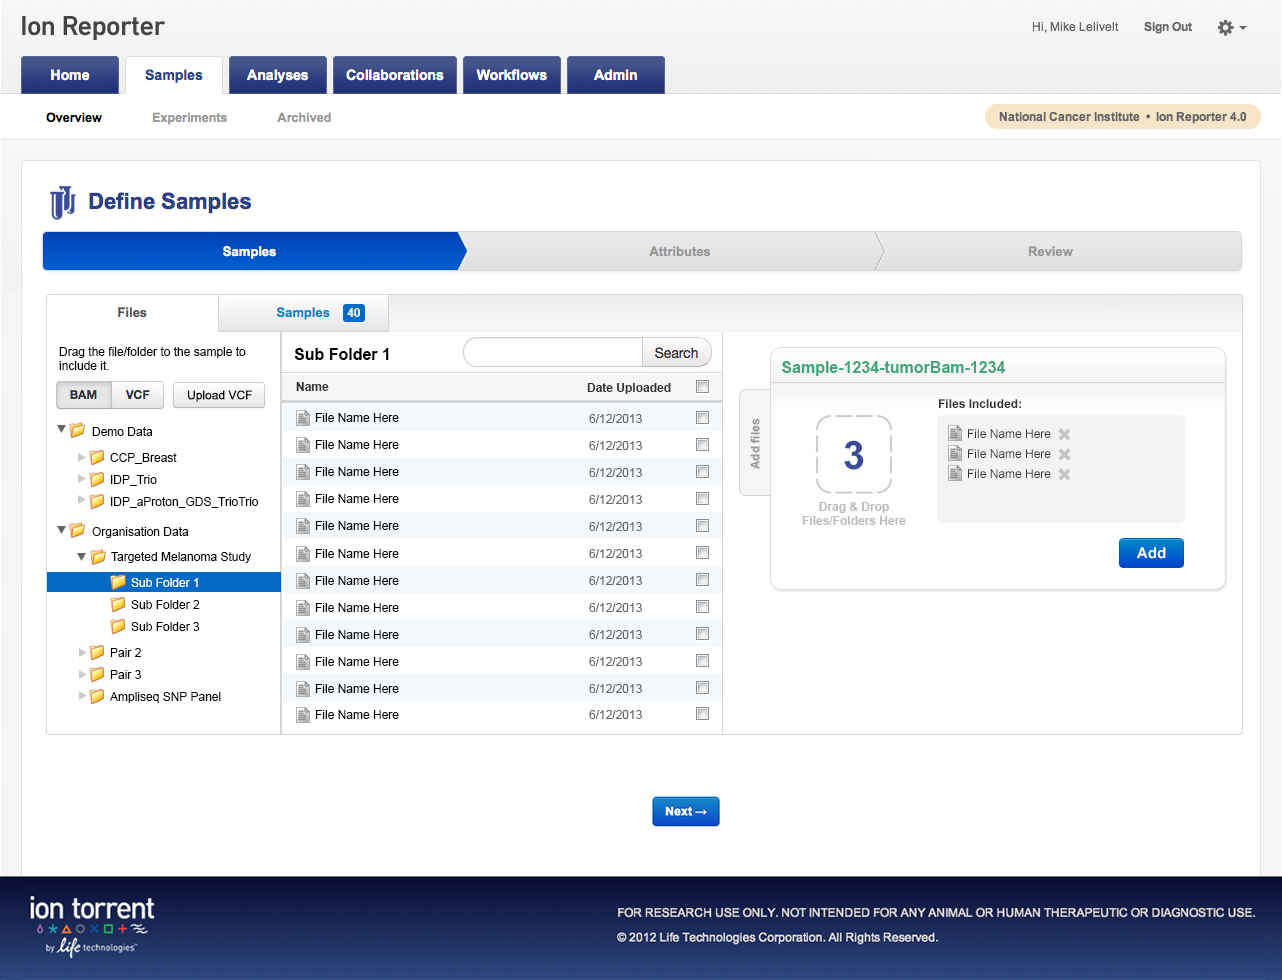Viewport: 1282px width, 980px height.
Task: Click the Demo Data folder icon
Action: tap(77, 430)
